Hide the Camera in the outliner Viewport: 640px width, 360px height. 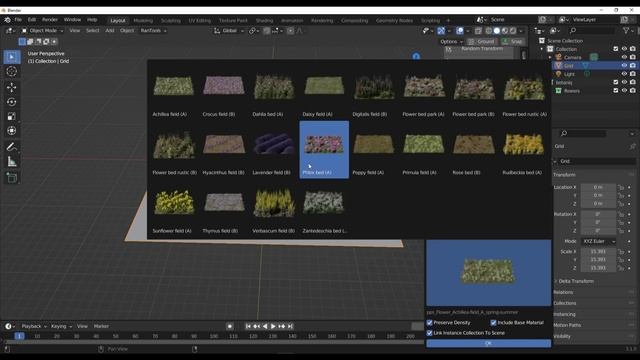(624, 57)
